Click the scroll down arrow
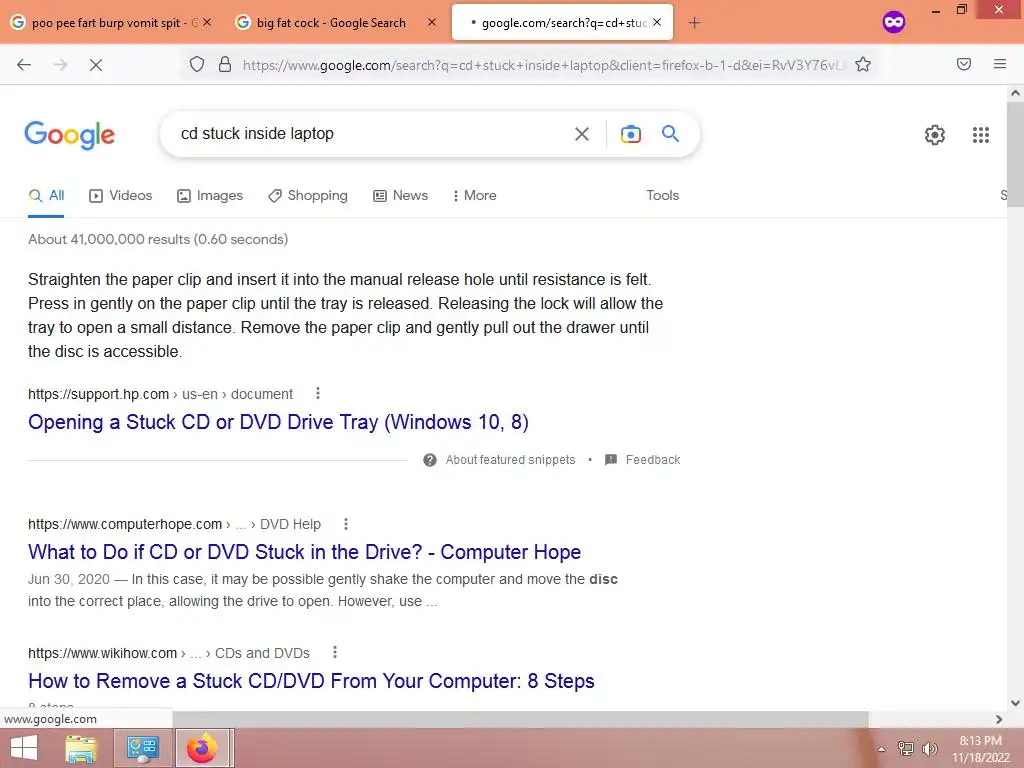The image size is (1024, 768). click(x=1015, y=703)
